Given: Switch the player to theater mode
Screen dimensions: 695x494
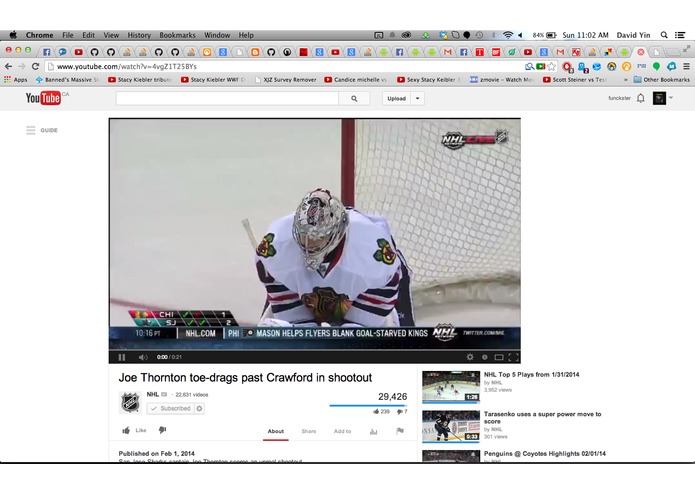Looking at the screenshot, I should pos(499,357).
